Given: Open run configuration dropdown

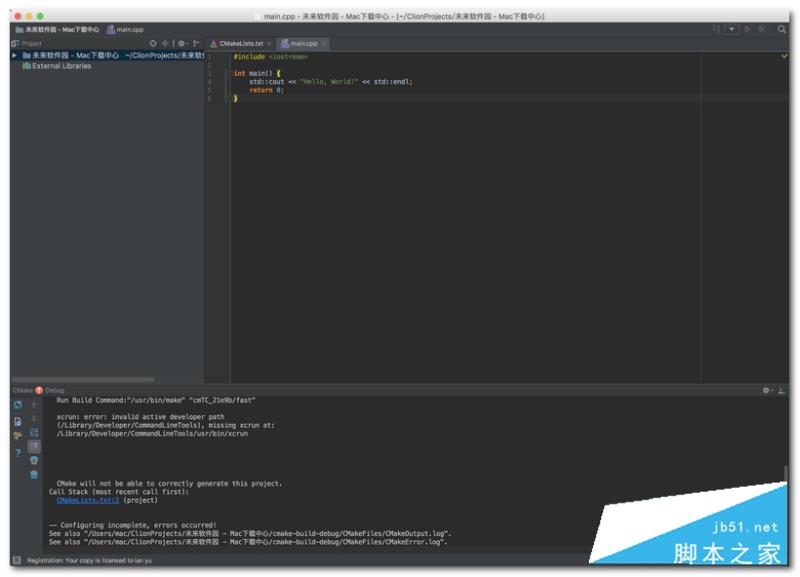Looking at the screenshot, I should (x=732, y=29).
